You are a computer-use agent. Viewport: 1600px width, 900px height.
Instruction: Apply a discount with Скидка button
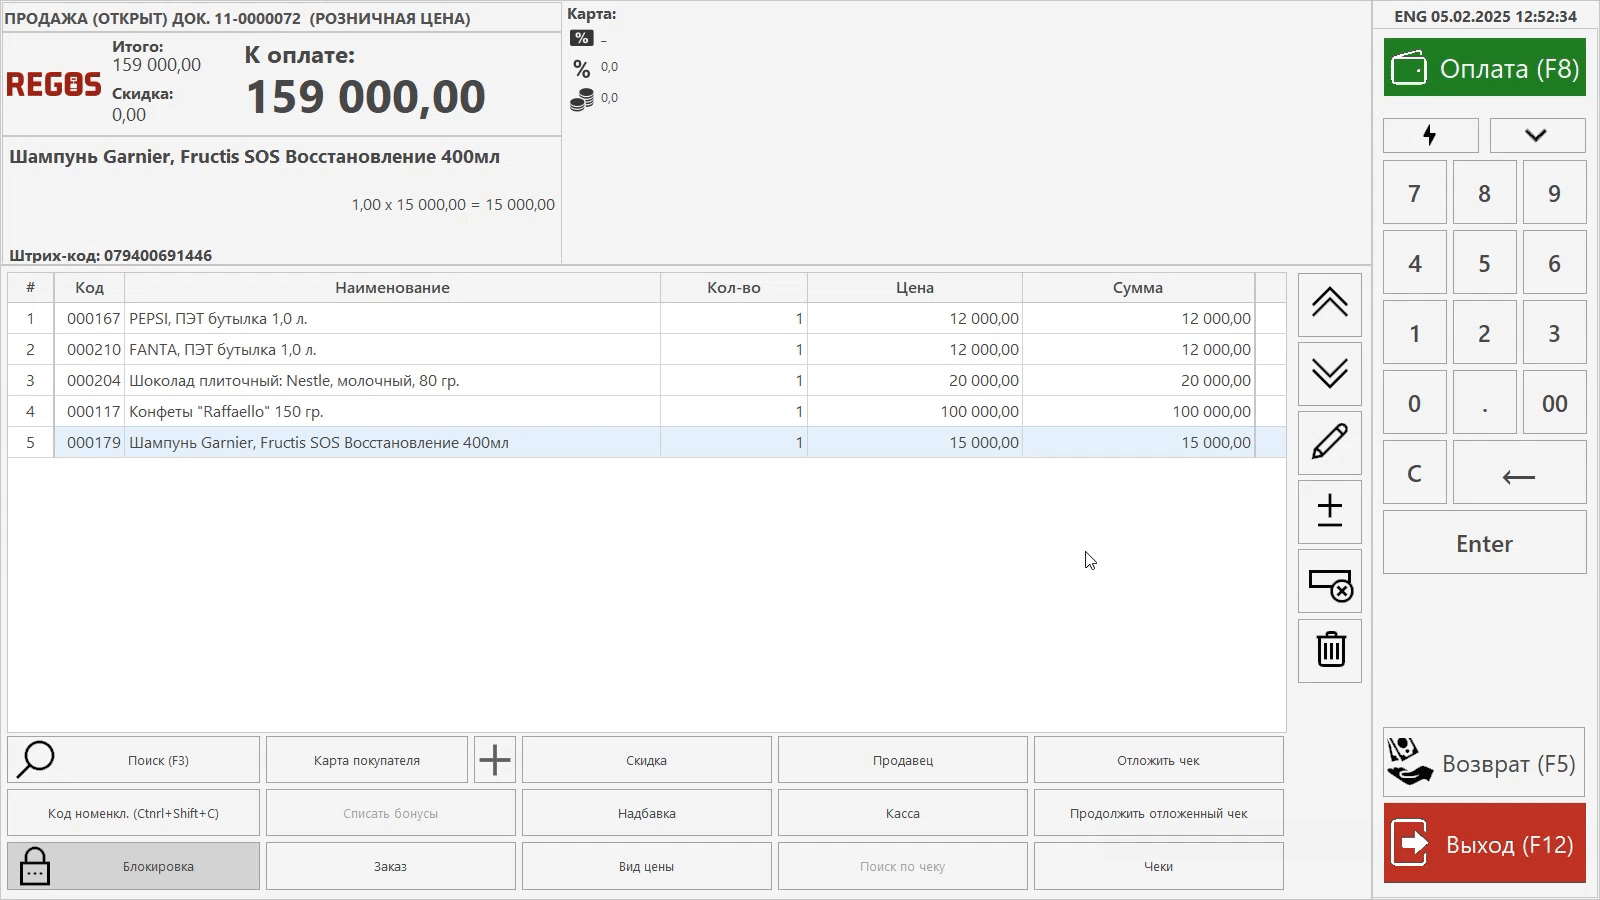[646, 760]
